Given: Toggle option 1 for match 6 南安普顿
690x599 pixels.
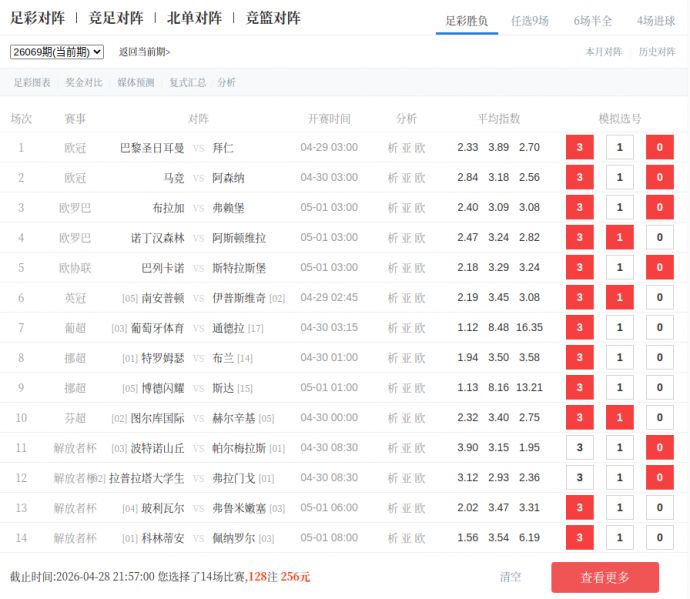Looking at the screenshot, I should 620,297.
